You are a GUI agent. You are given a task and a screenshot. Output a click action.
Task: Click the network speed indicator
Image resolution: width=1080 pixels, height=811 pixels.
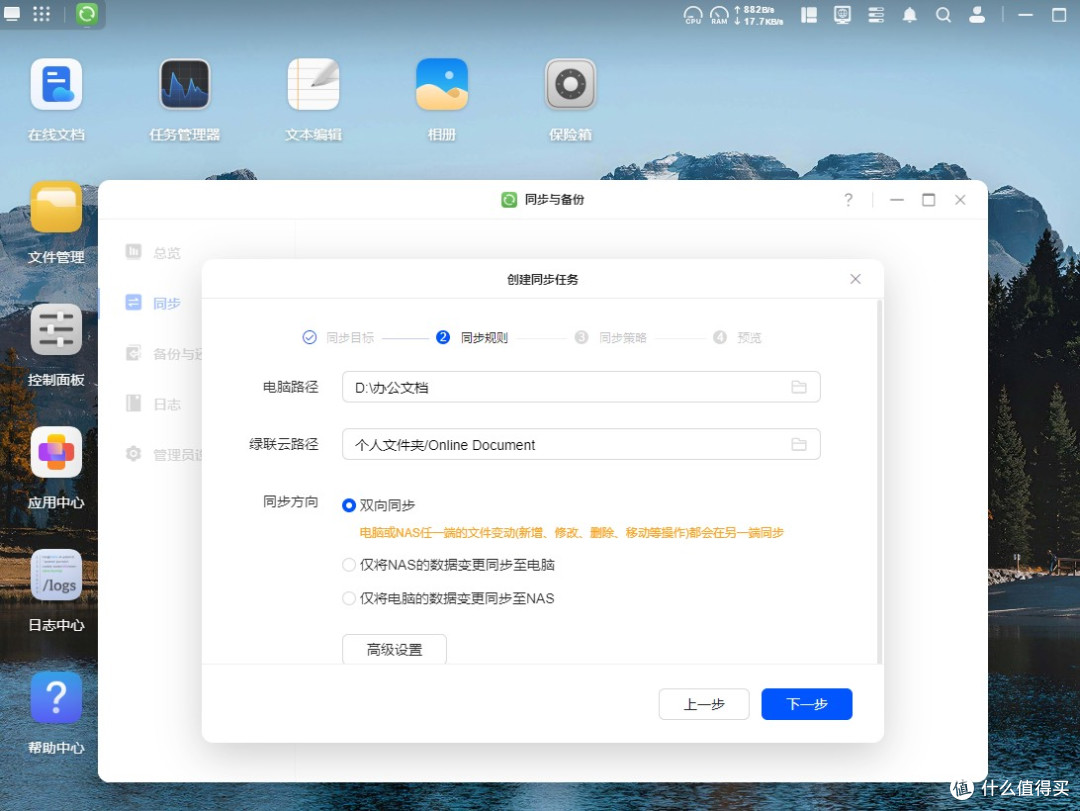758,15
